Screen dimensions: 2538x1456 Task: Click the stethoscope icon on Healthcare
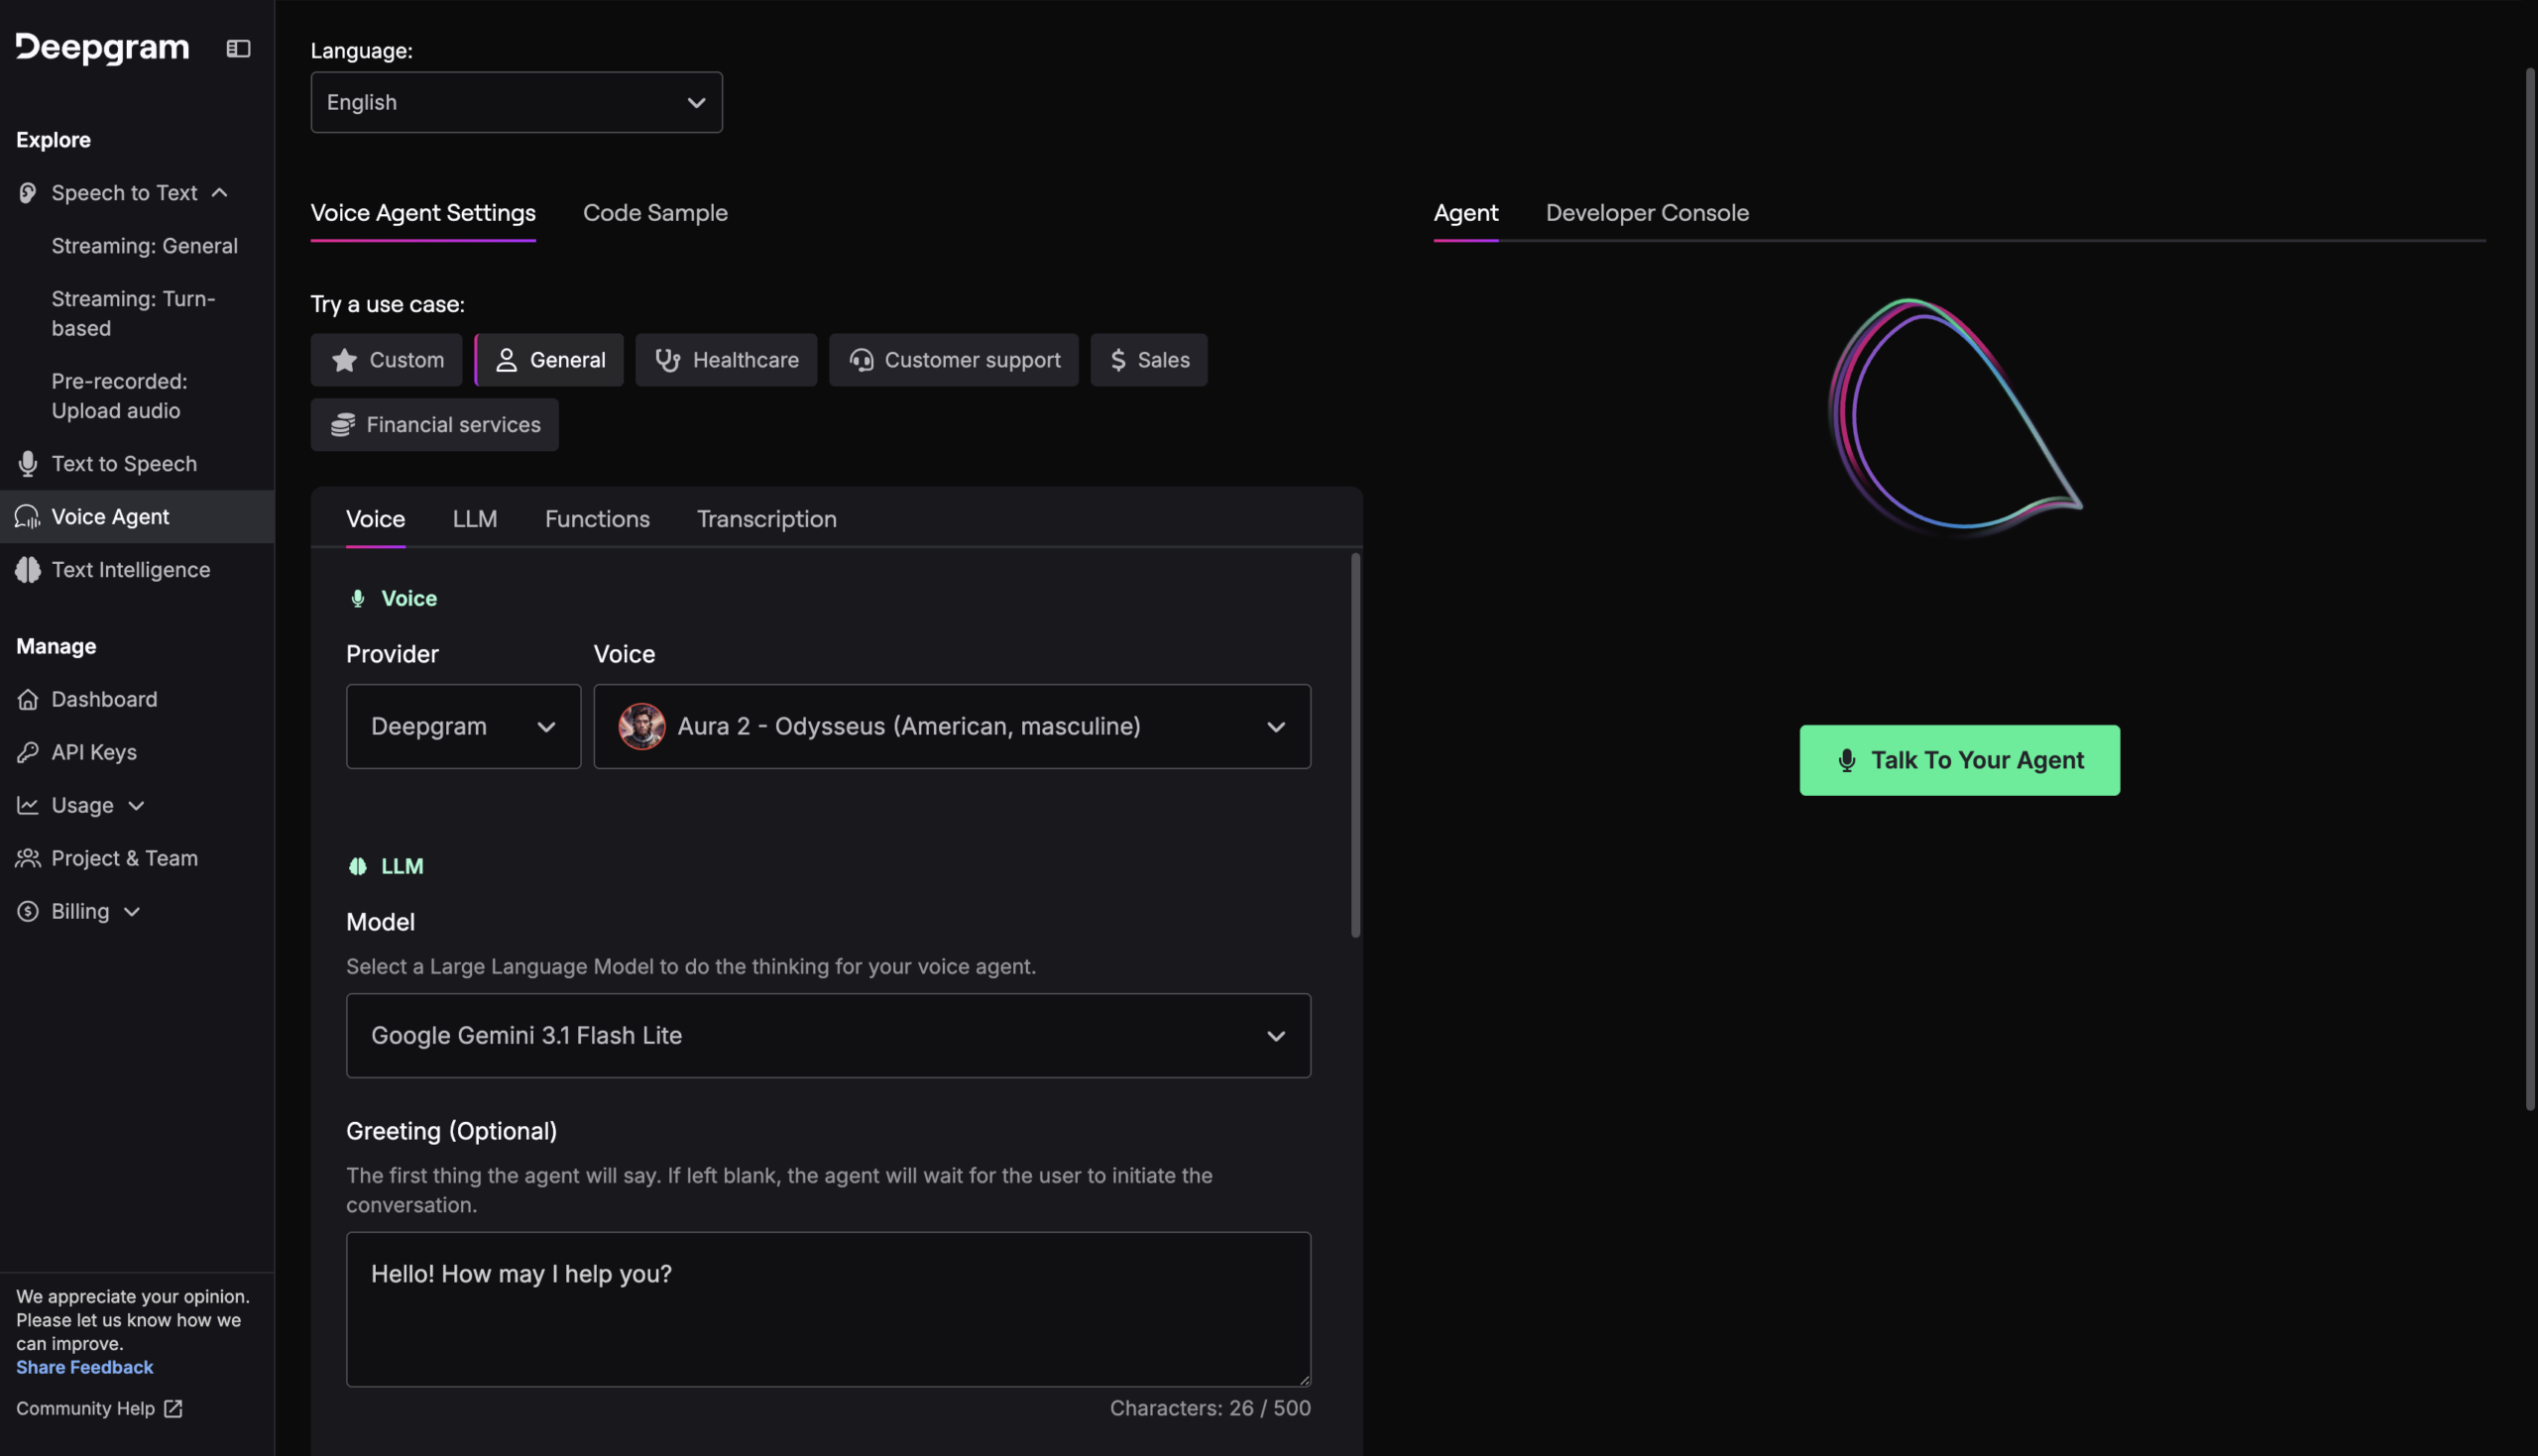667,360
